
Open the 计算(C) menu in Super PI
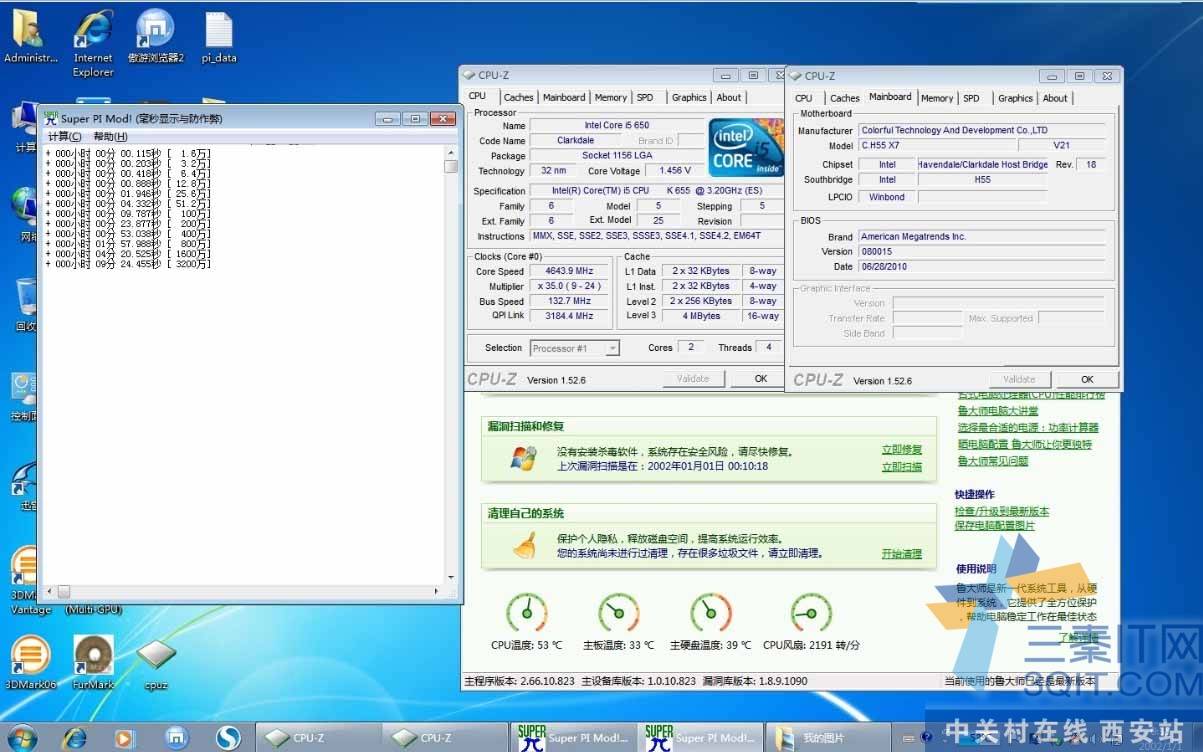[x=65, y=136]
